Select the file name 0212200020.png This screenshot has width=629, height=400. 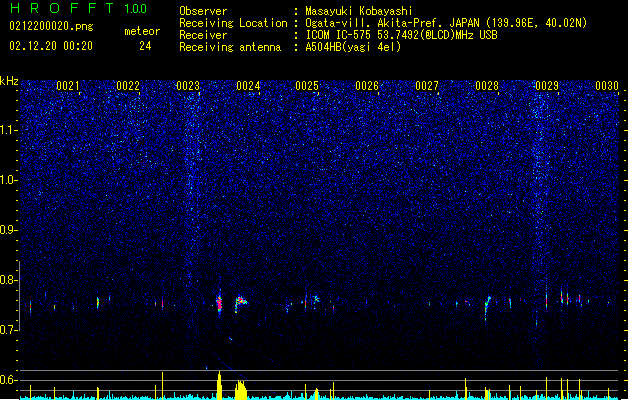tap(51, 27)
